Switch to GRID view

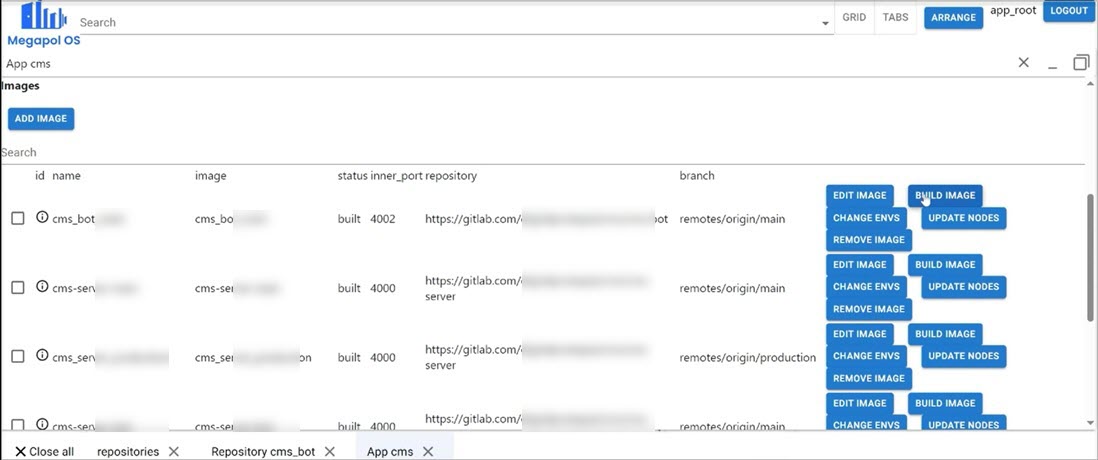click(x=854, y=18)
